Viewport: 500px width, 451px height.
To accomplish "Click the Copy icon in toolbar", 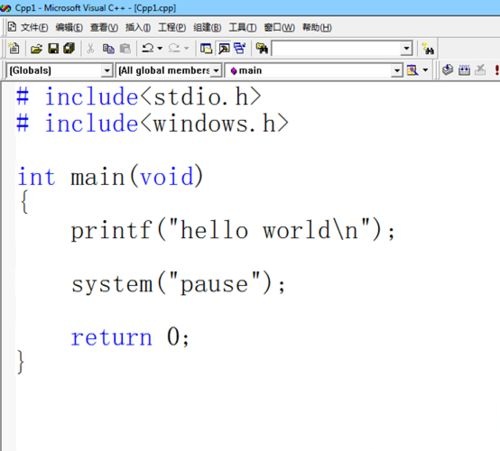I will click(108, 49).
